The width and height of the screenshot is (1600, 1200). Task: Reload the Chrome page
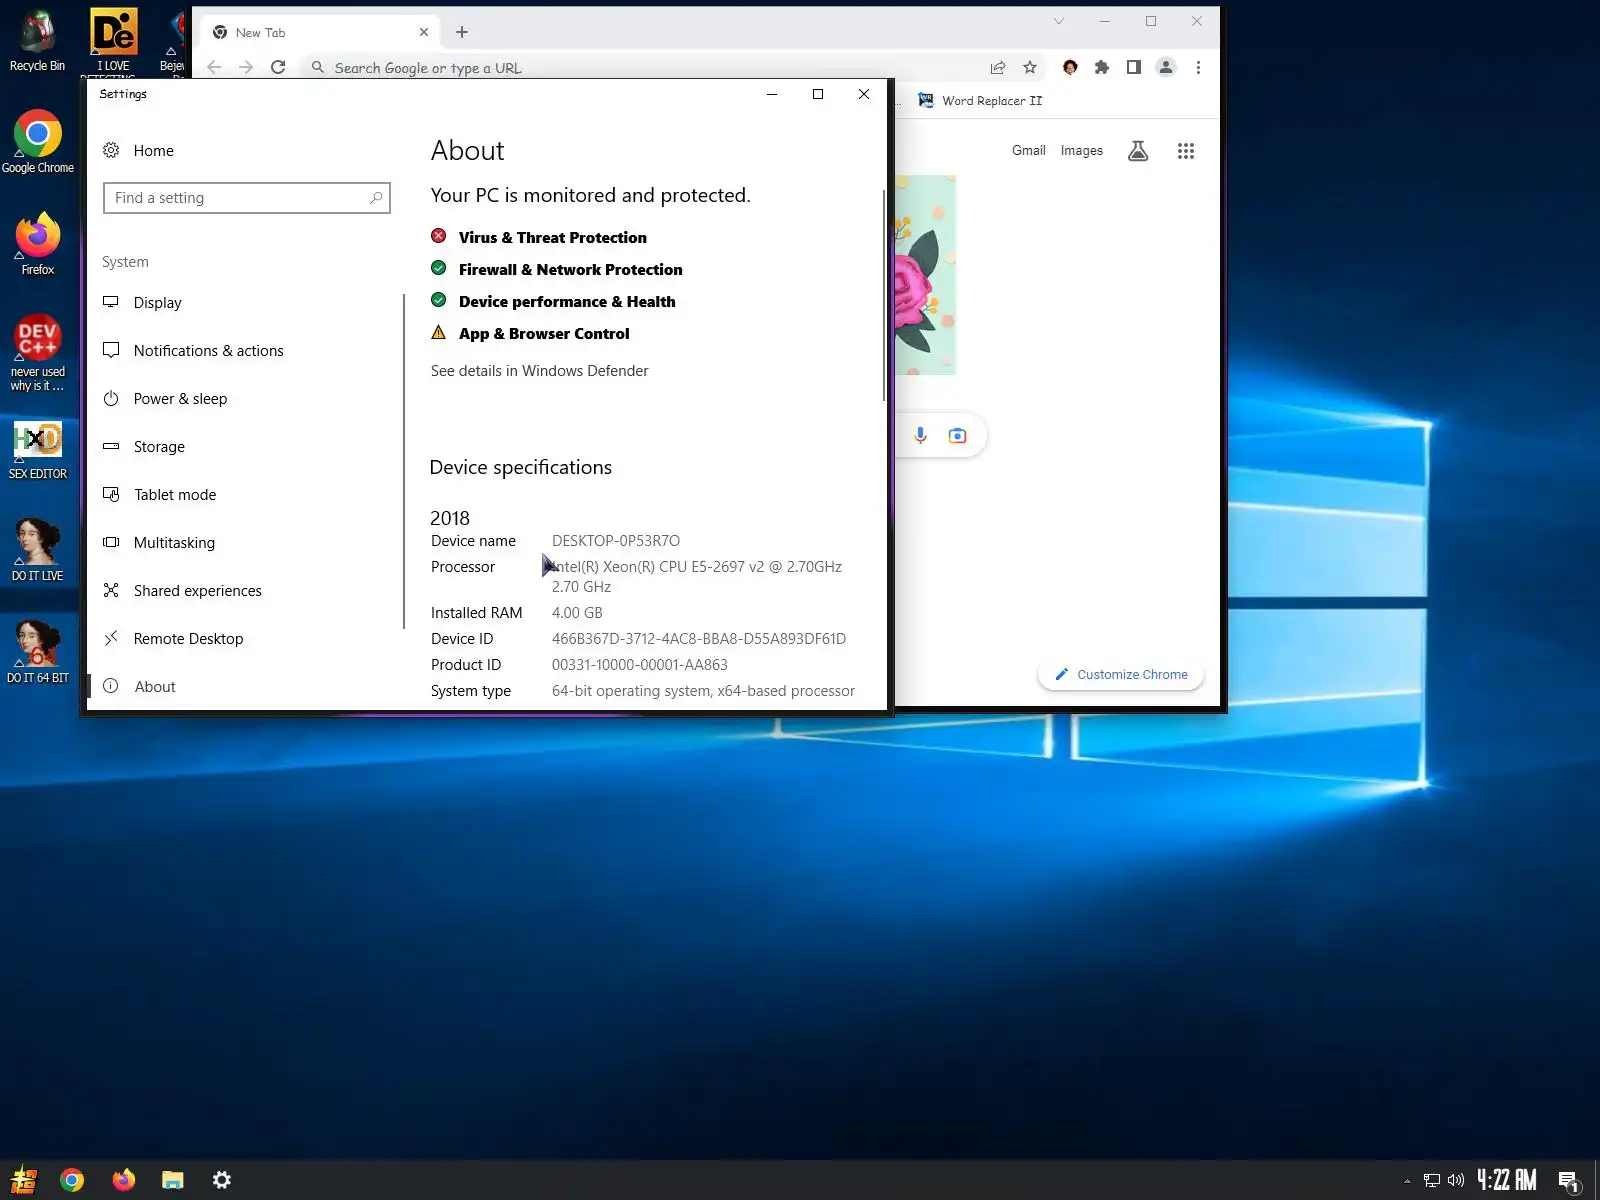(x=278, y=67)
